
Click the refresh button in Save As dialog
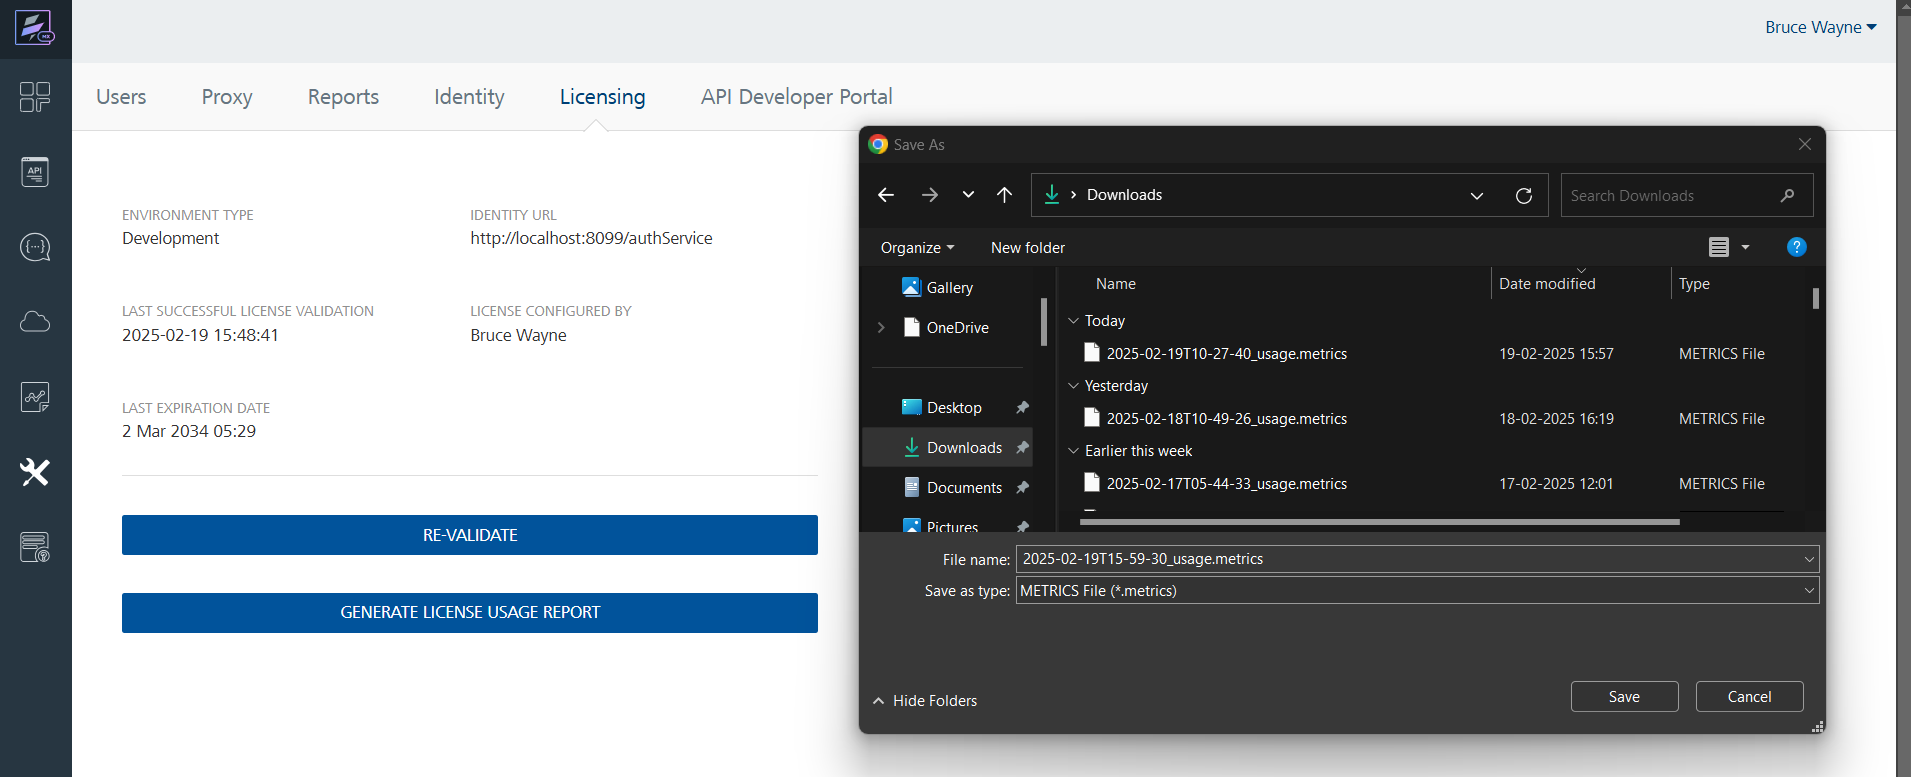click(x=1523, y=195)
